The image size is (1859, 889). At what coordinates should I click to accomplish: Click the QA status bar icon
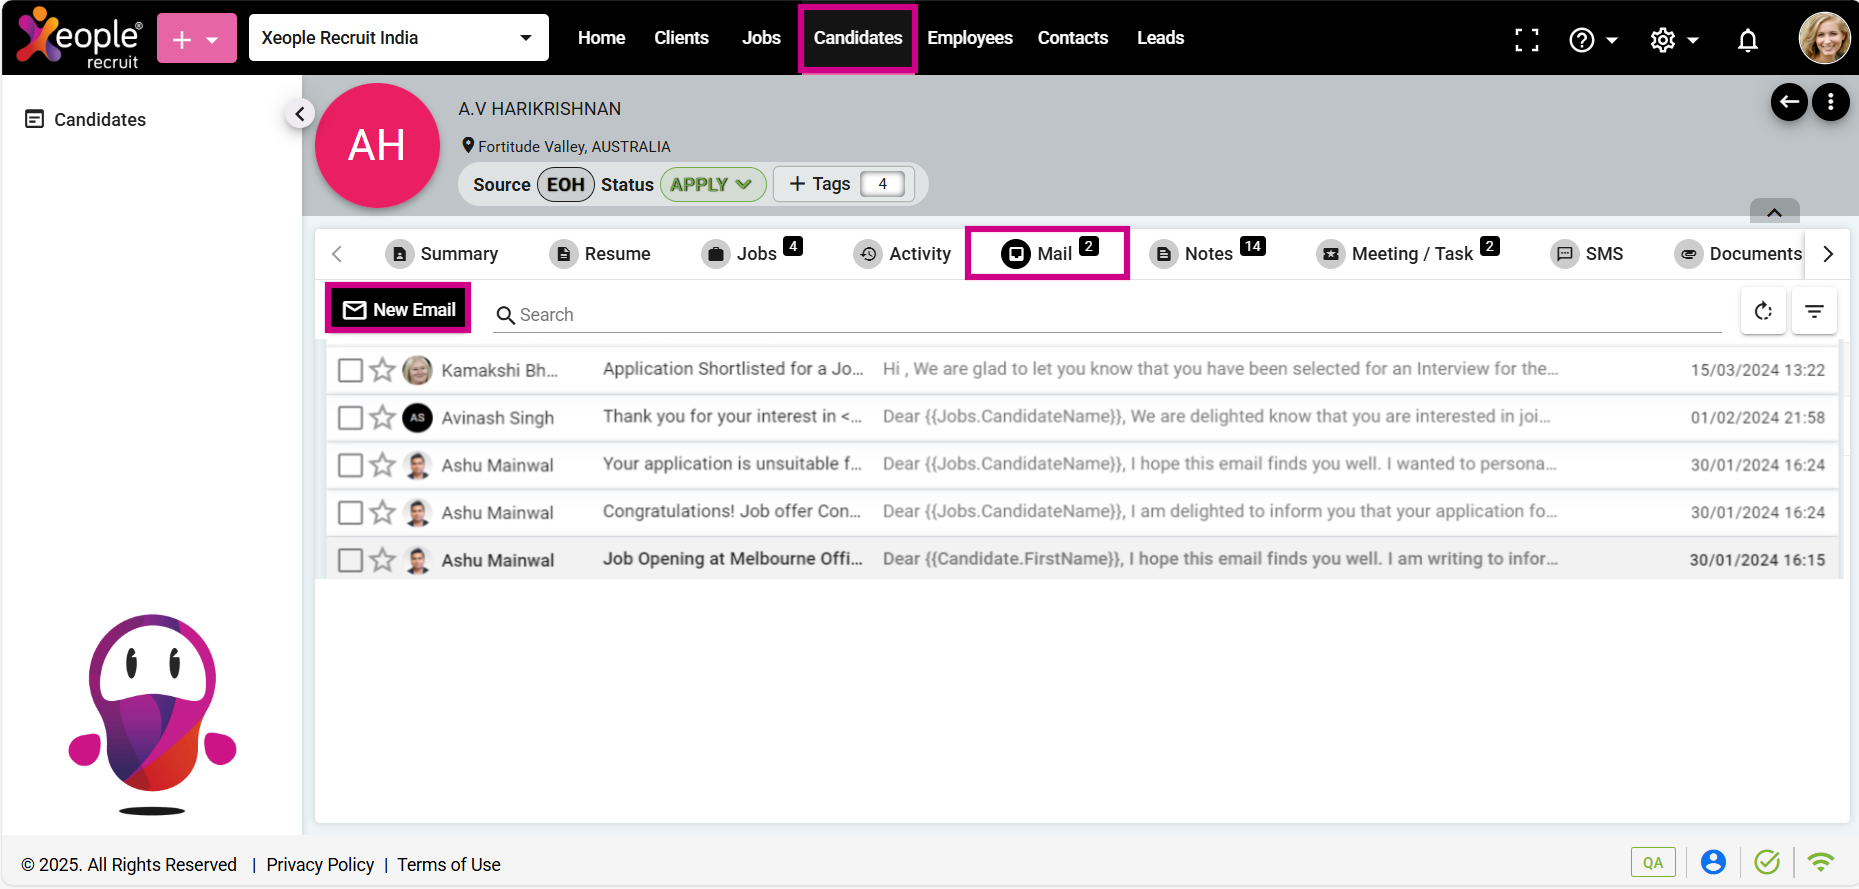click(1653, 862)
